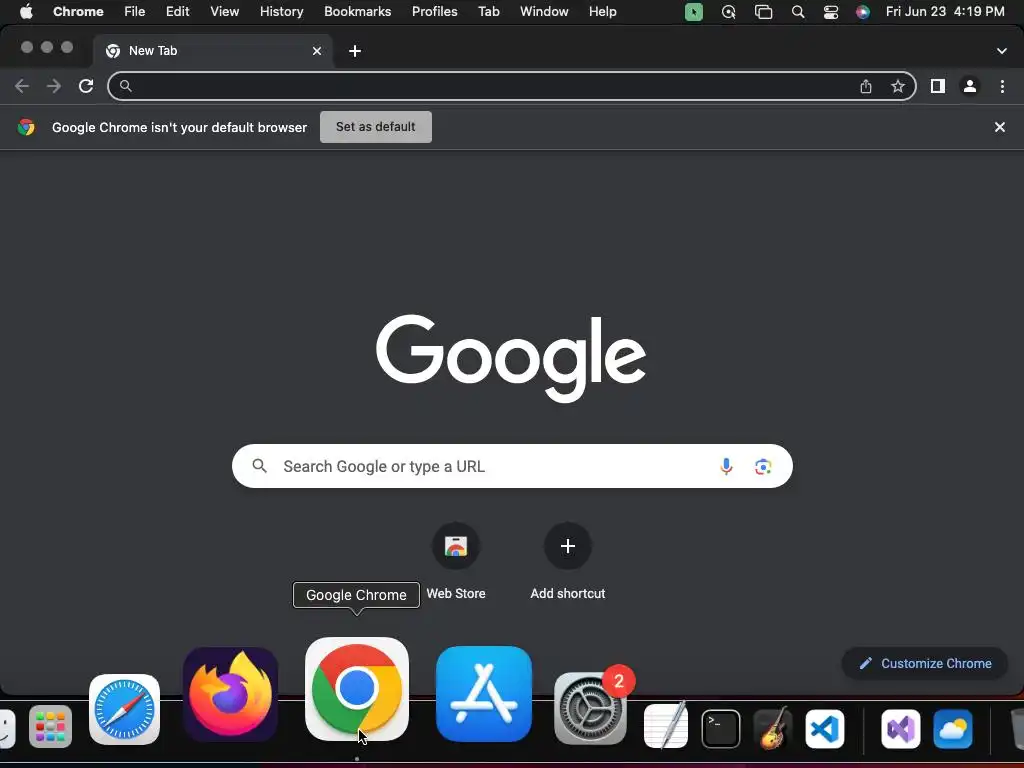The width and height of the screenshot is (1024, 768).
Task: Search by image with Google Lens
Action: [x=763, y=466]
